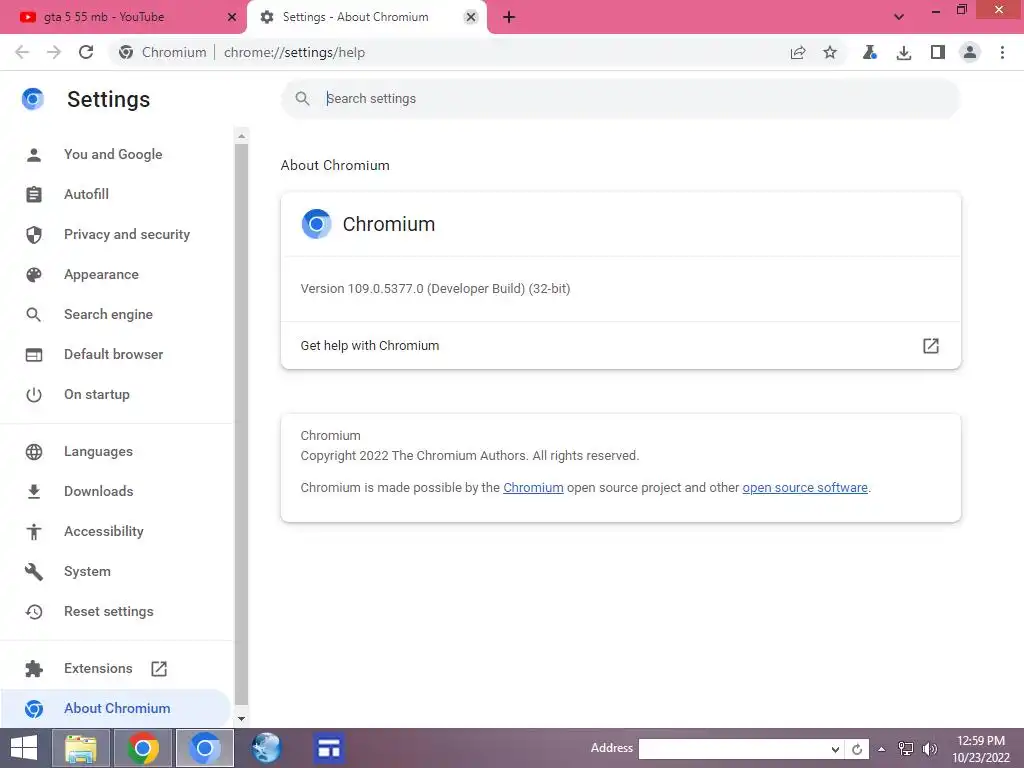Open Search engine settings
This screenshot has height=768, width=1024.
(x=108, y=314)
